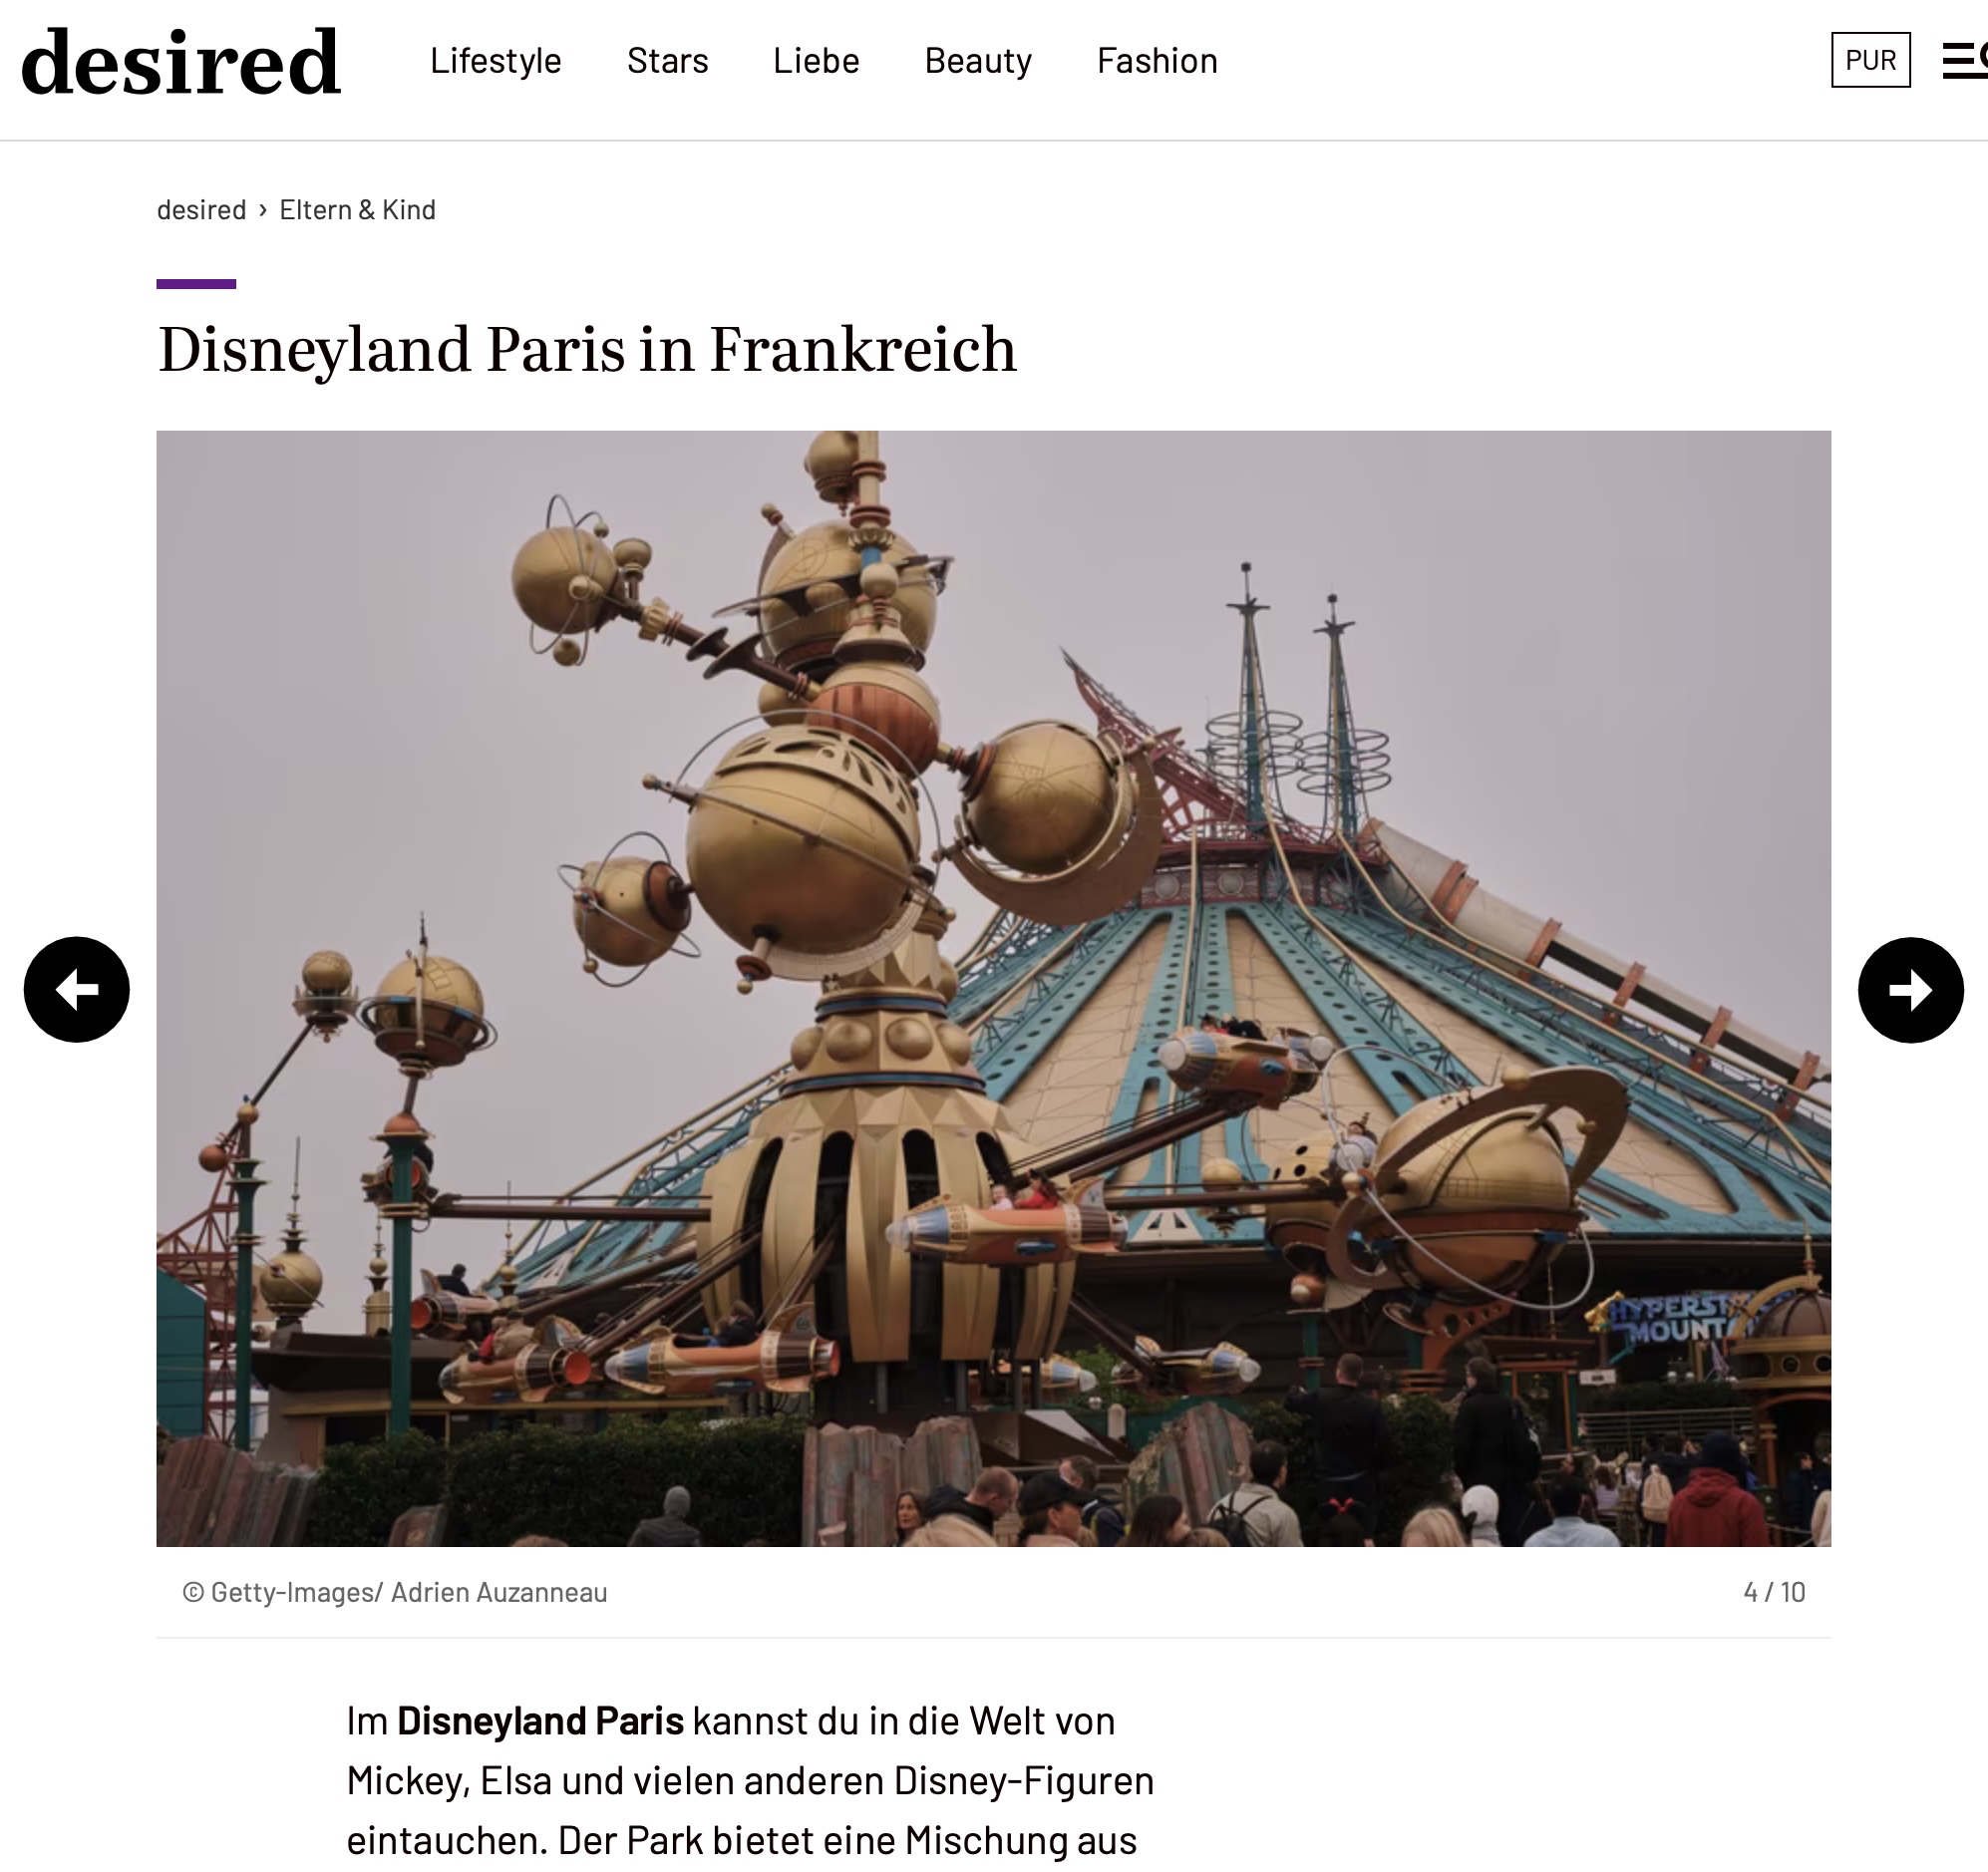Open the Fashion menu section
Screen dimensions: 1988x1872
tap(1157, 61)
